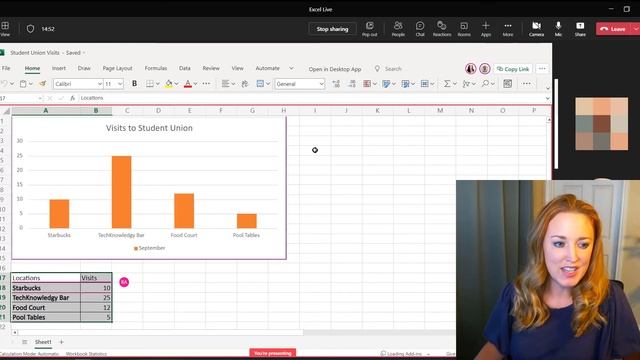This screenshot has height=360, width=640.
Task: Expand the font size 11 dropdown
Action: pos(120,84)
